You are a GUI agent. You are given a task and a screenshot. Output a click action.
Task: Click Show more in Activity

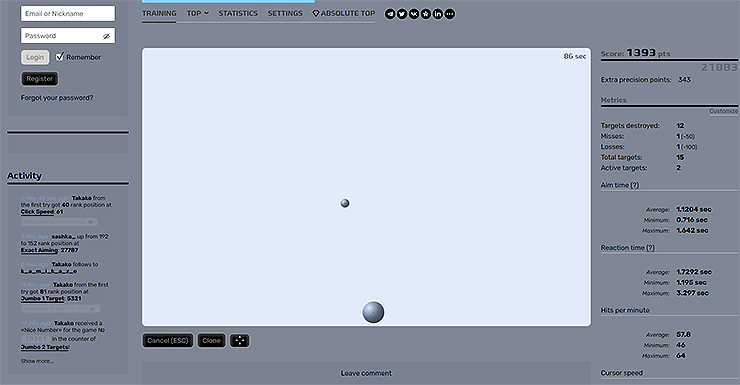[37, 361]
